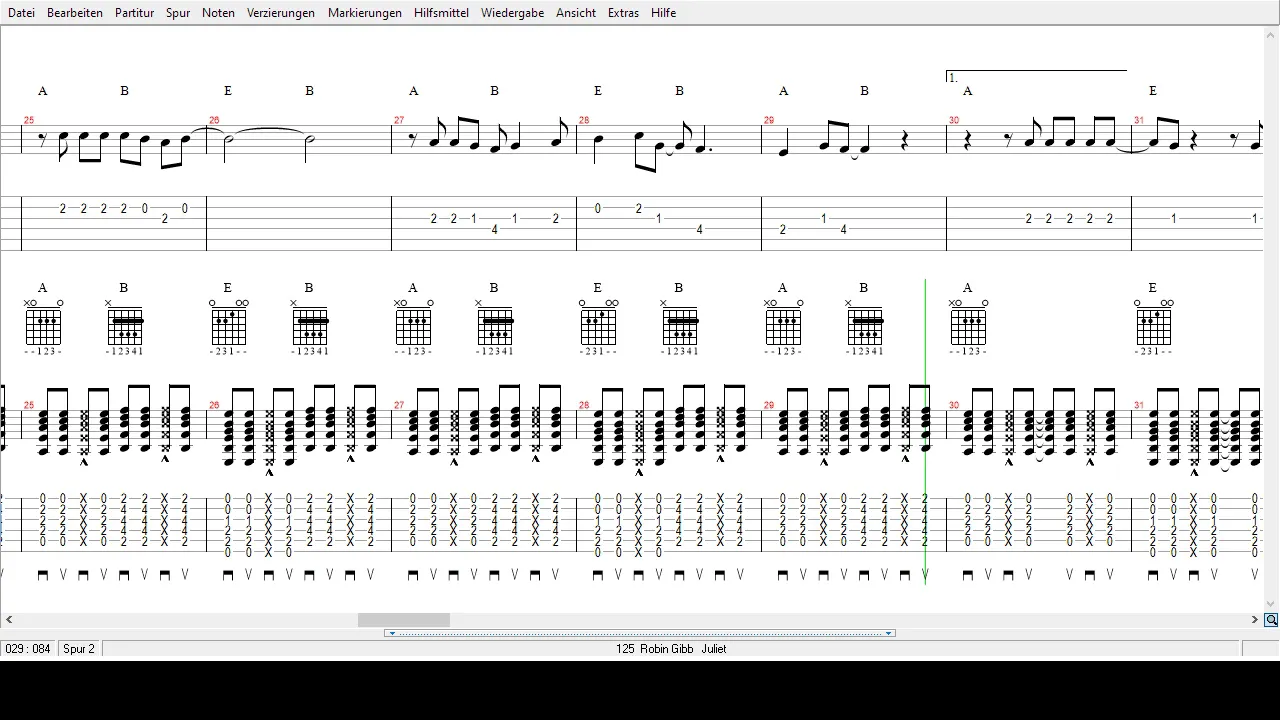Click the dotted range slider track

[640, 633]
